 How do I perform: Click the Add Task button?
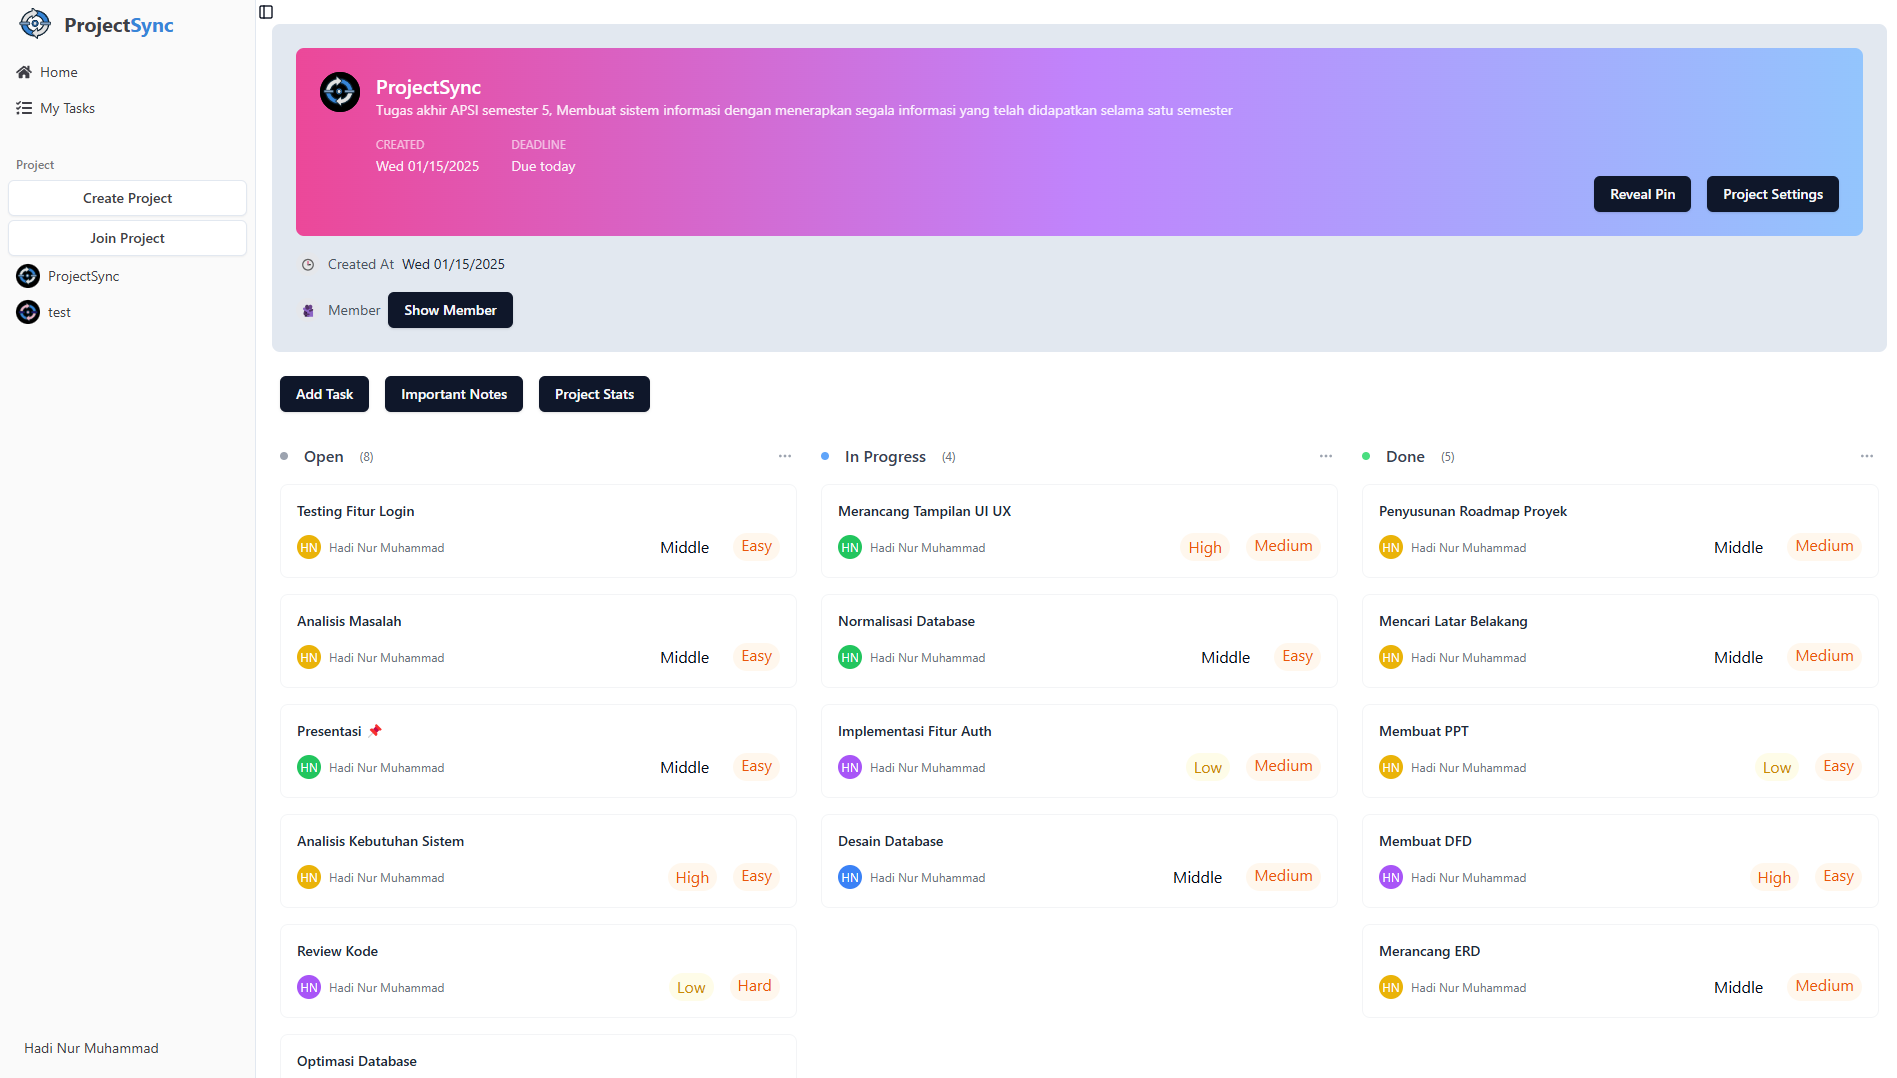(324, 394)
